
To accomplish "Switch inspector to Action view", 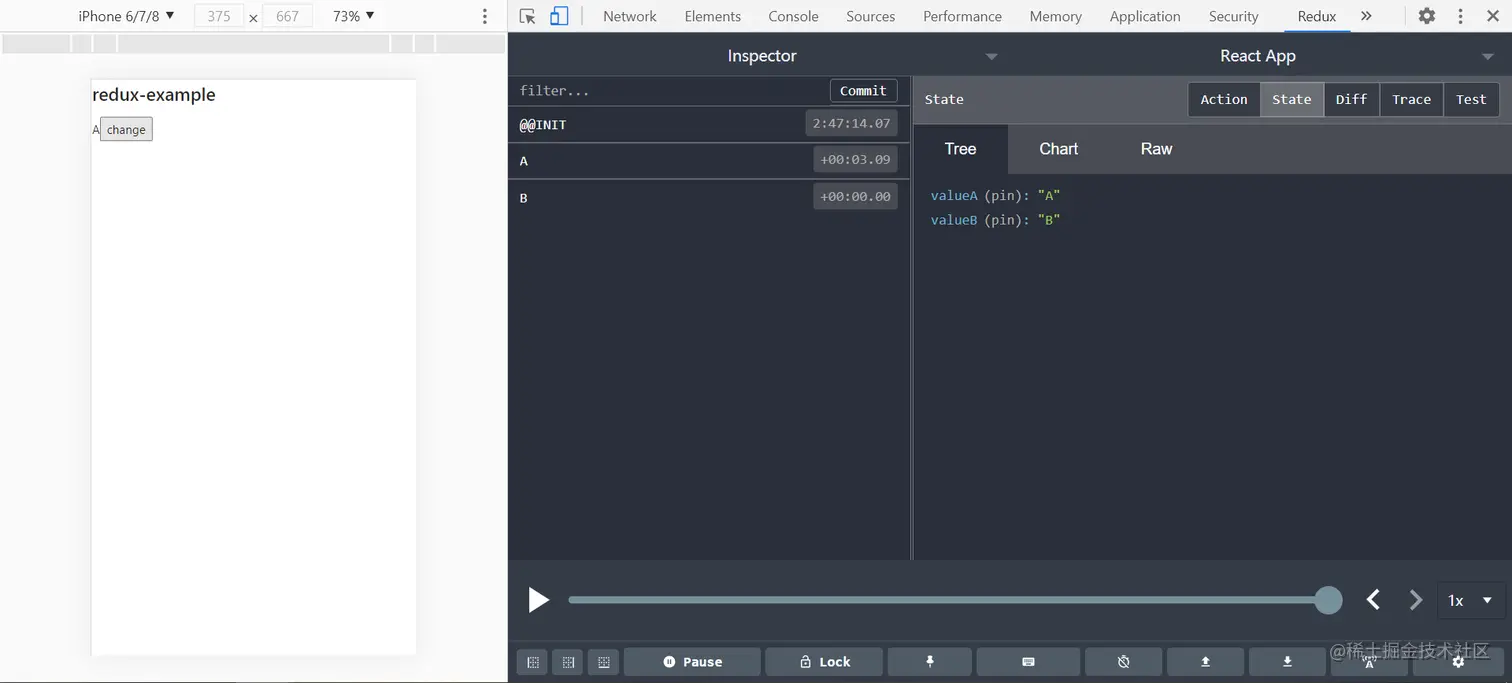I will click(x=1224, y=99).
